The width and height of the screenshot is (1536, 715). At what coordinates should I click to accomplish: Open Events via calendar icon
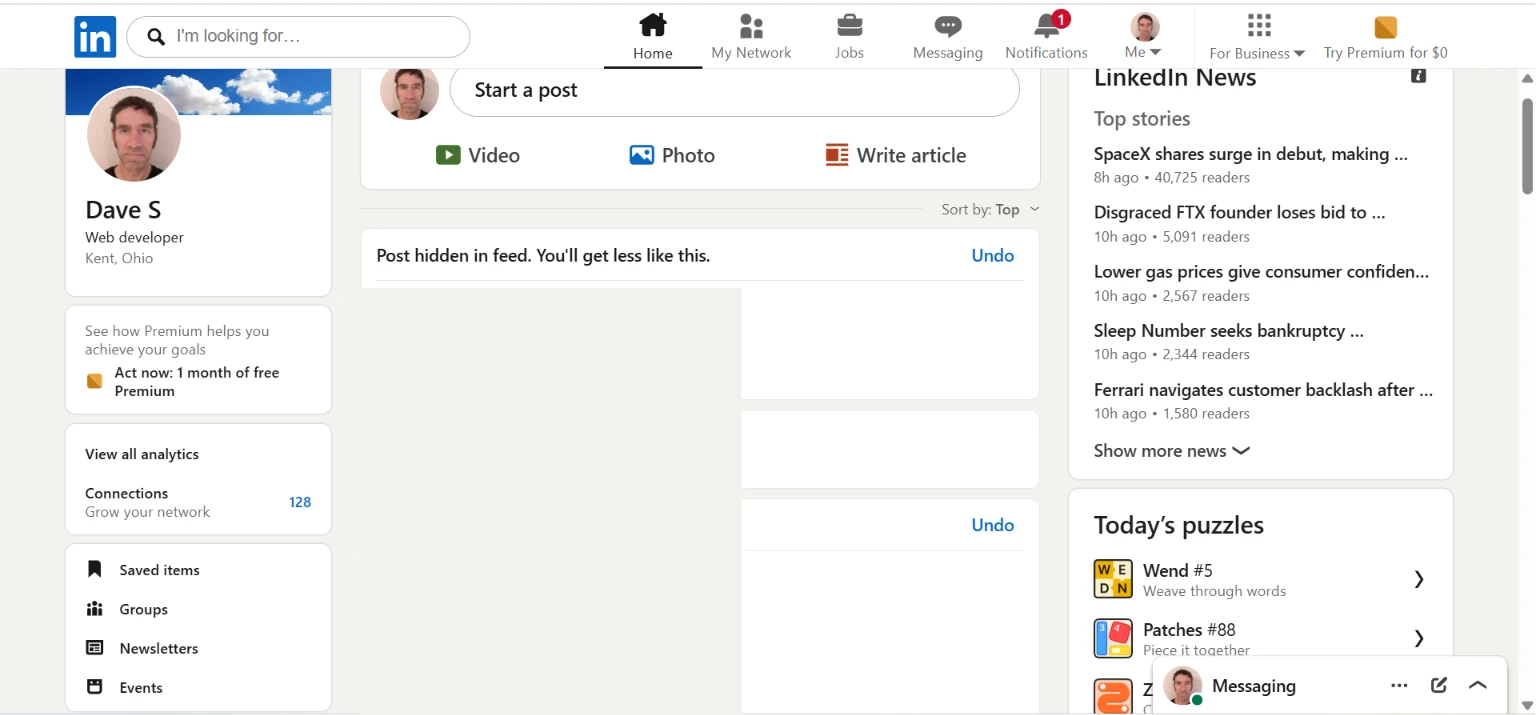95,687
